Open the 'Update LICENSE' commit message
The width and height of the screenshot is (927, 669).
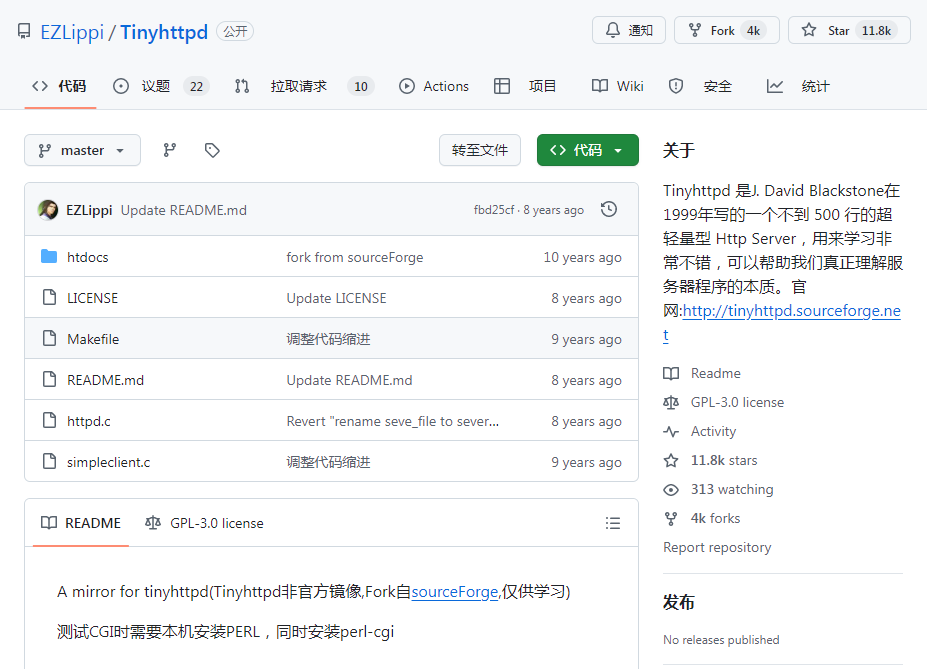point(336,298)
